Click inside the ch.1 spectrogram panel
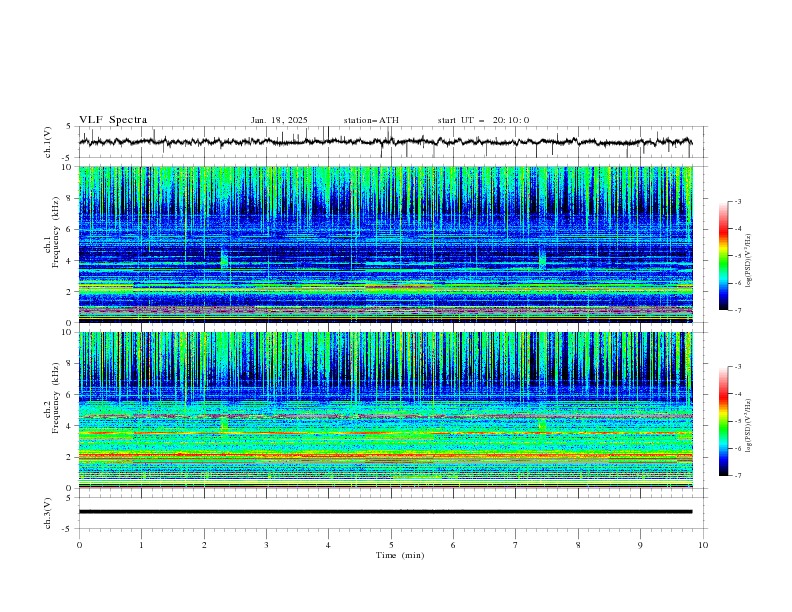 coord(385,244)
